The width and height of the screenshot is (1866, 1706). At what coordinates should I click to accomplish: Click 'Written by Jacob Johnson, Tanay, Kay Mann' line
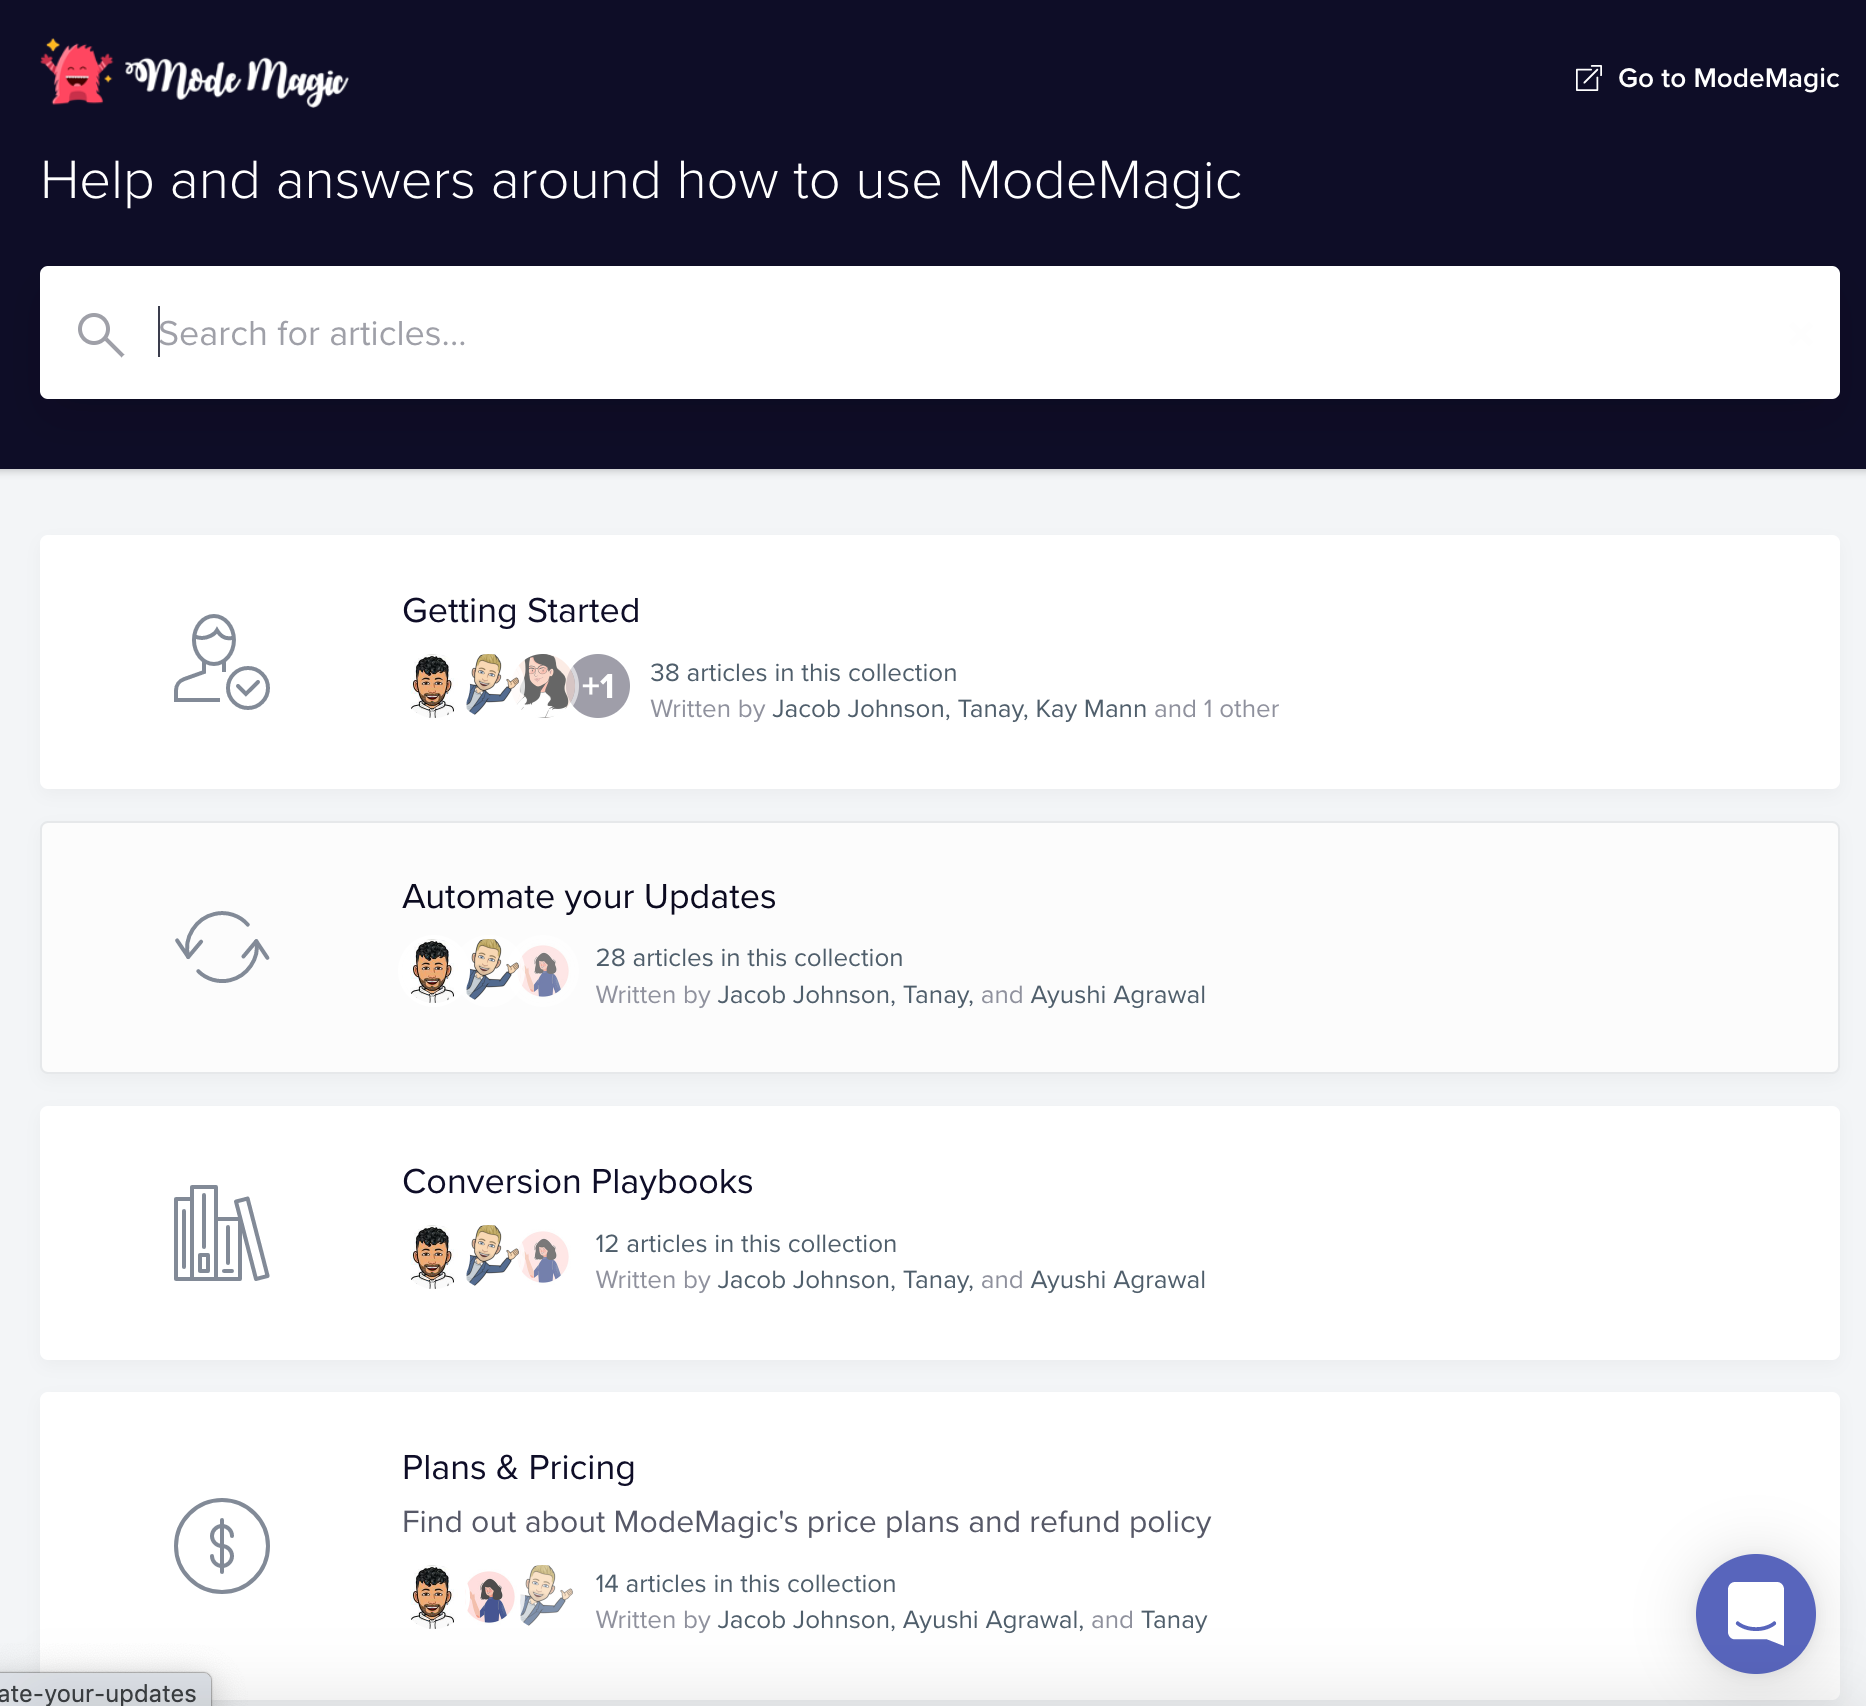coord(965,709)
